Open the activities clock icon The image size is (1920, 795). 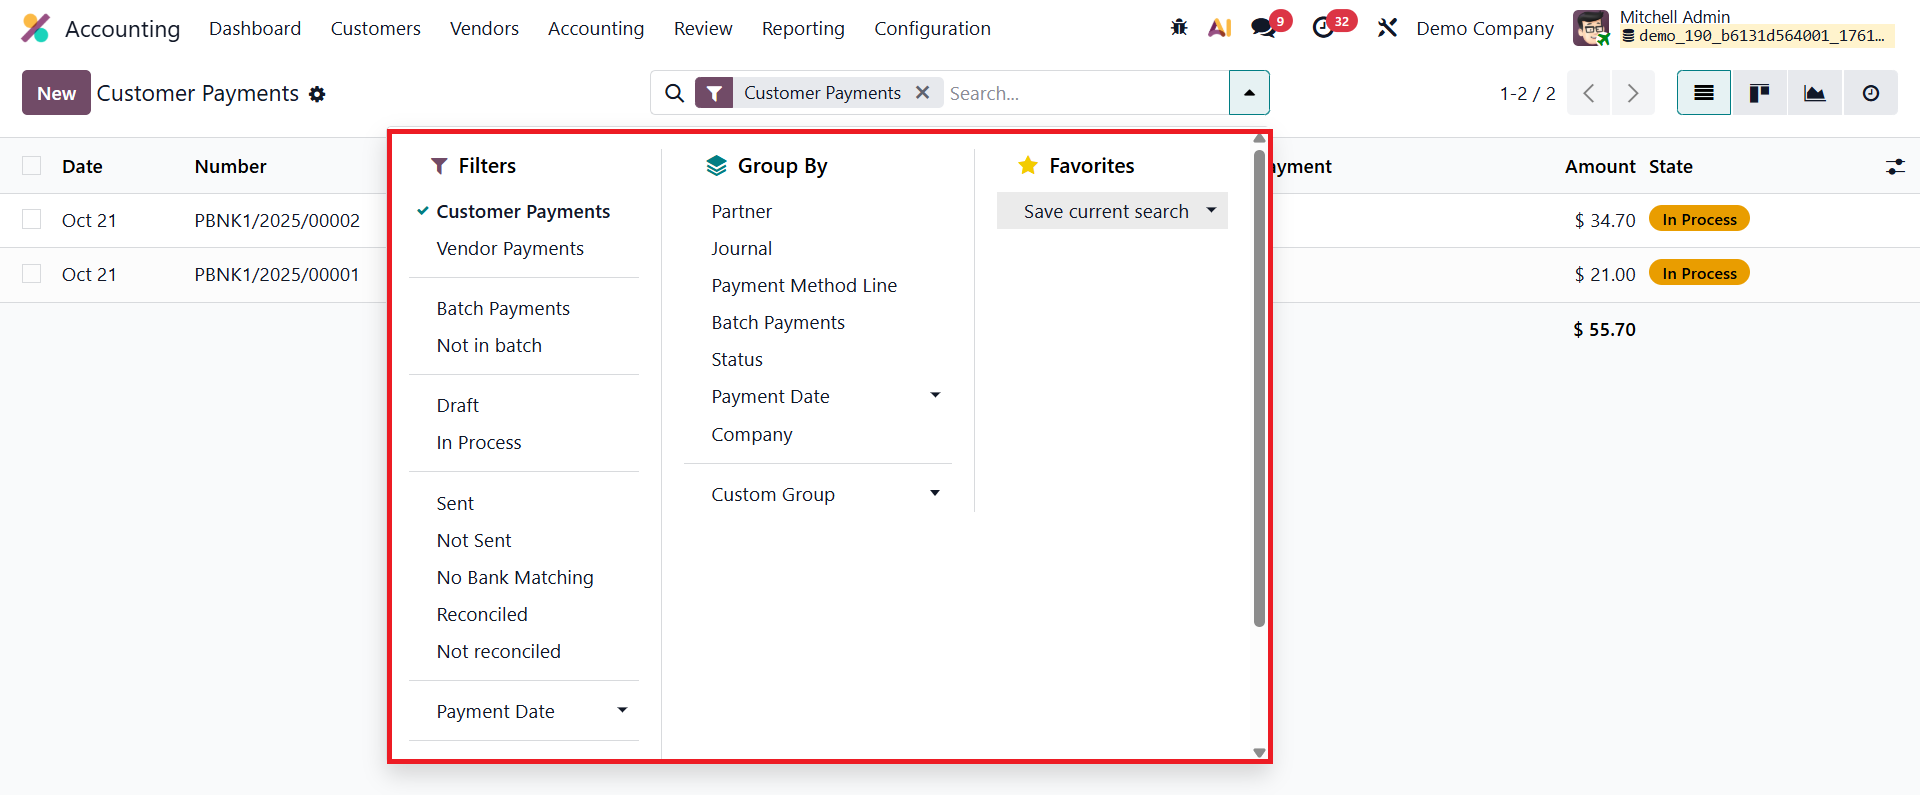coord(1323,28)
